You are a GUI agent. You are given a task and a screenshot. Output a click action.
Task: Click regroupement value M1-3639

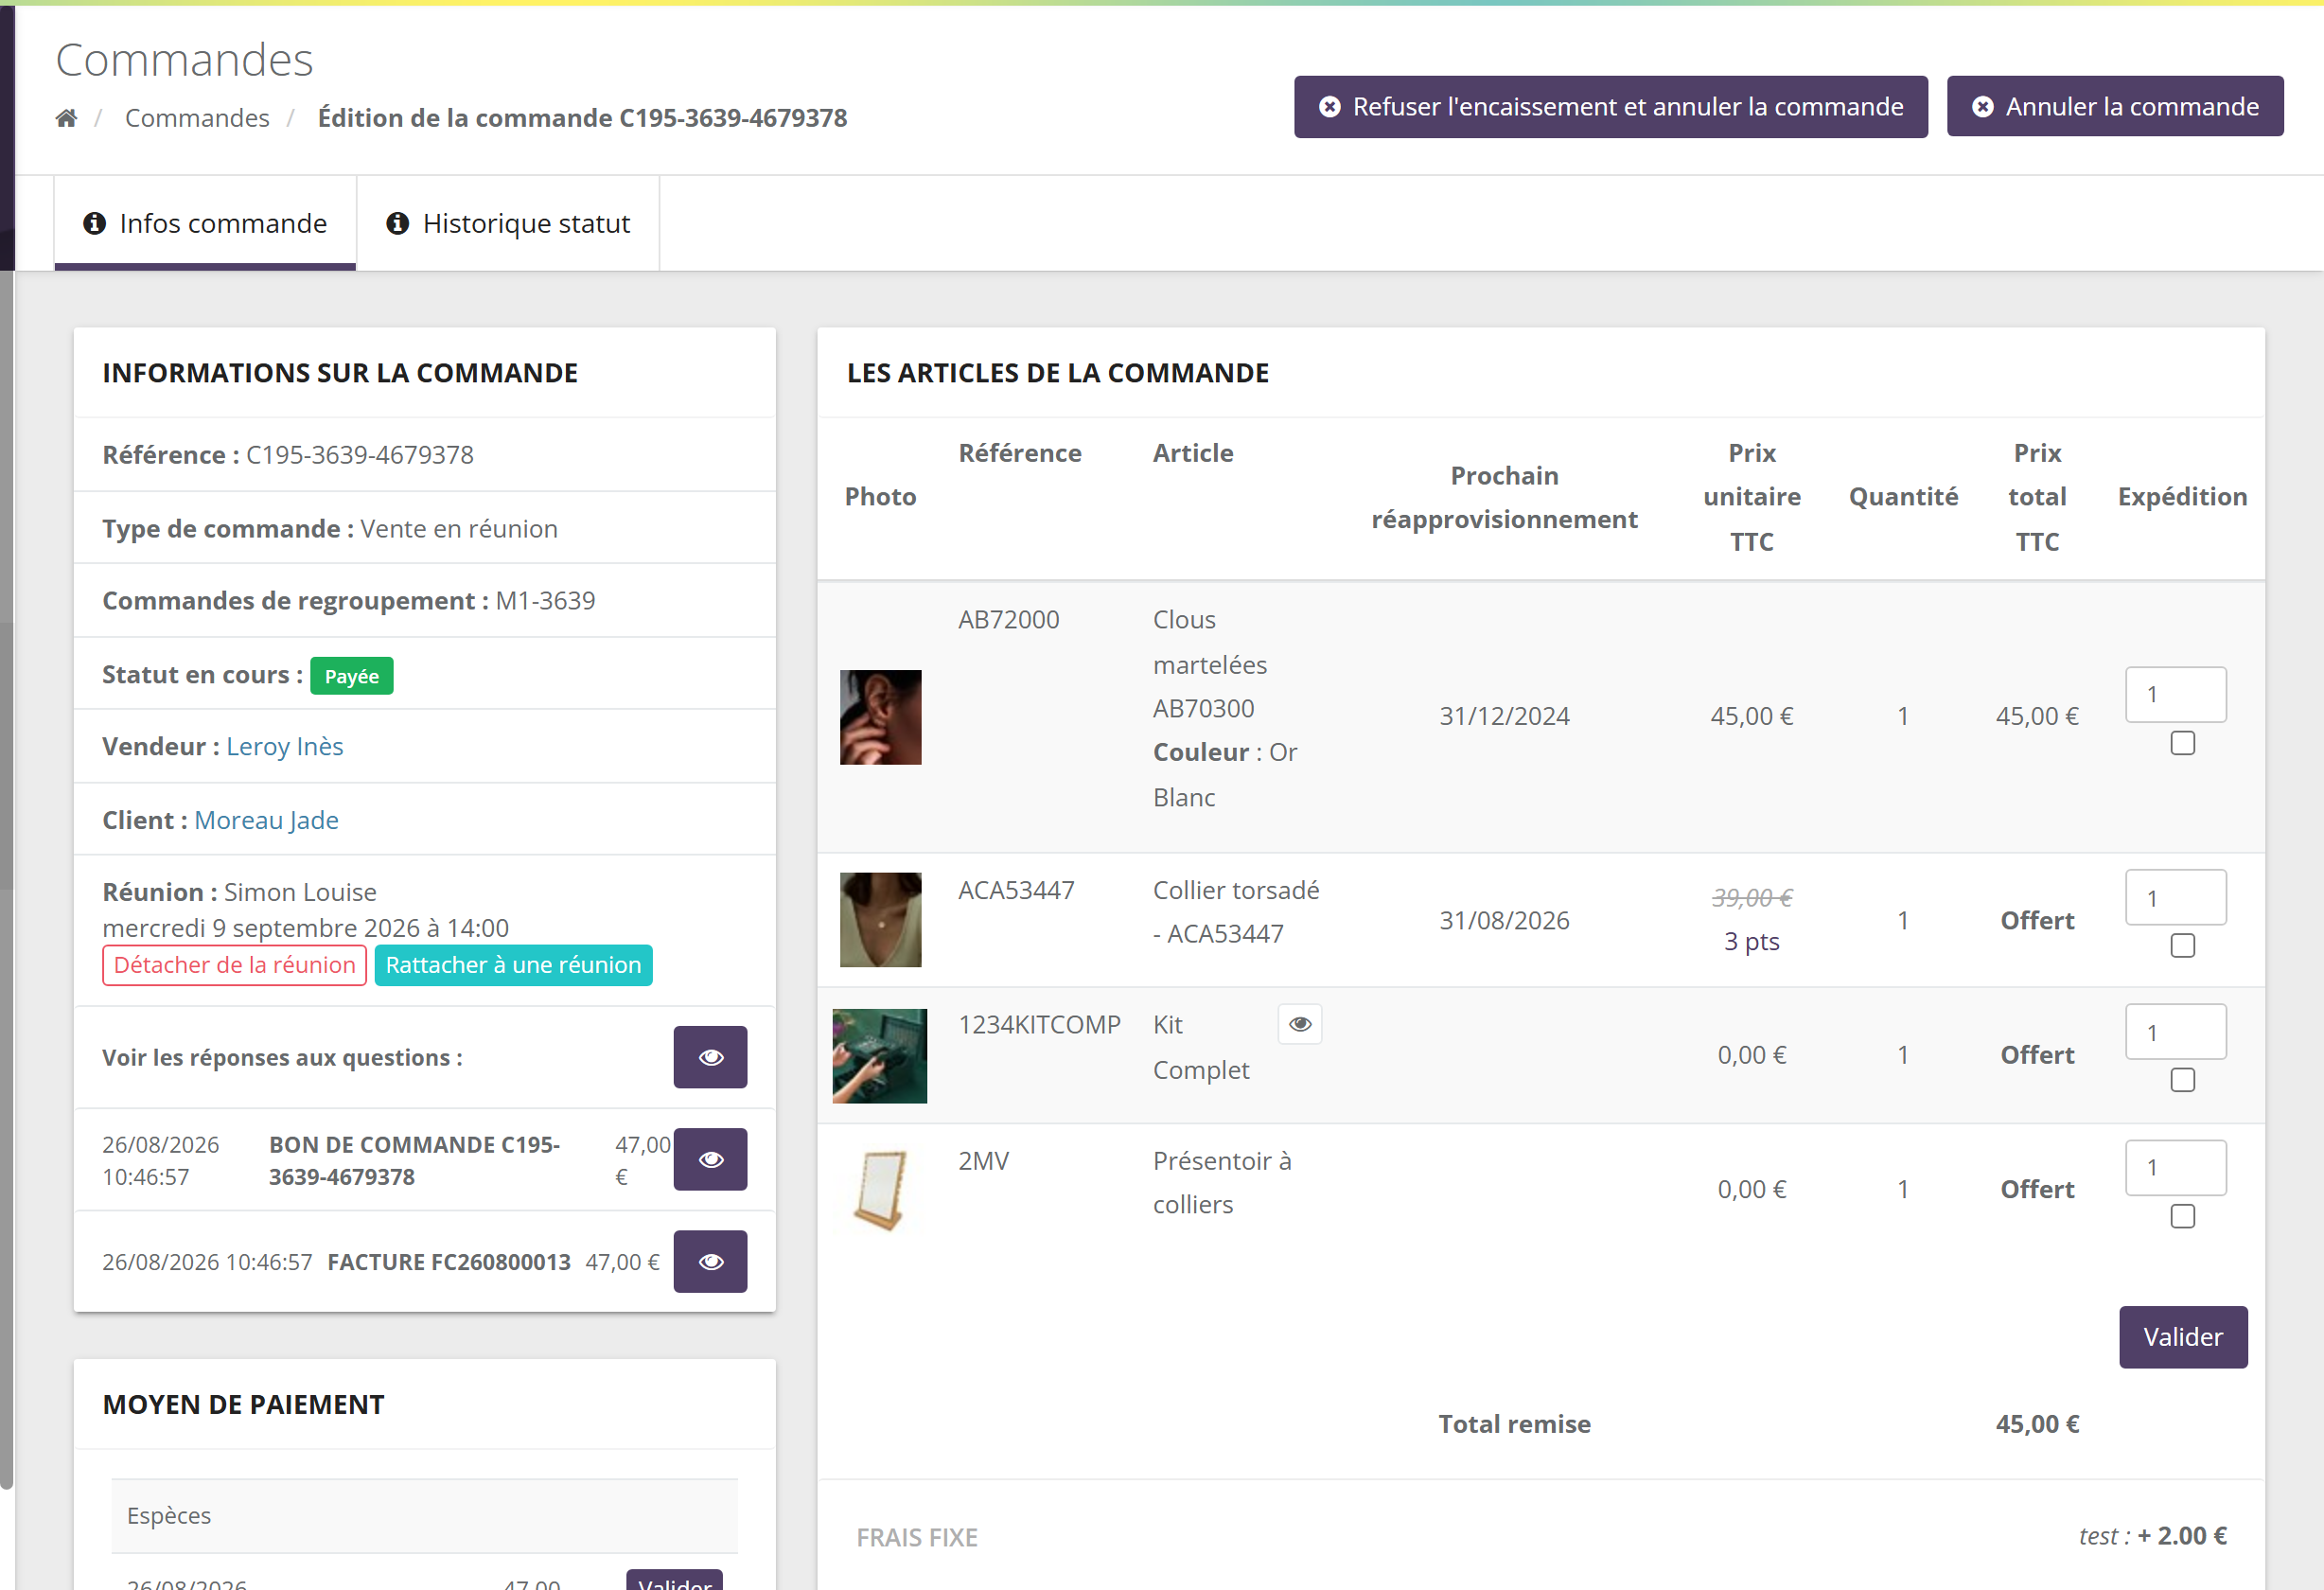pos(546,600)
